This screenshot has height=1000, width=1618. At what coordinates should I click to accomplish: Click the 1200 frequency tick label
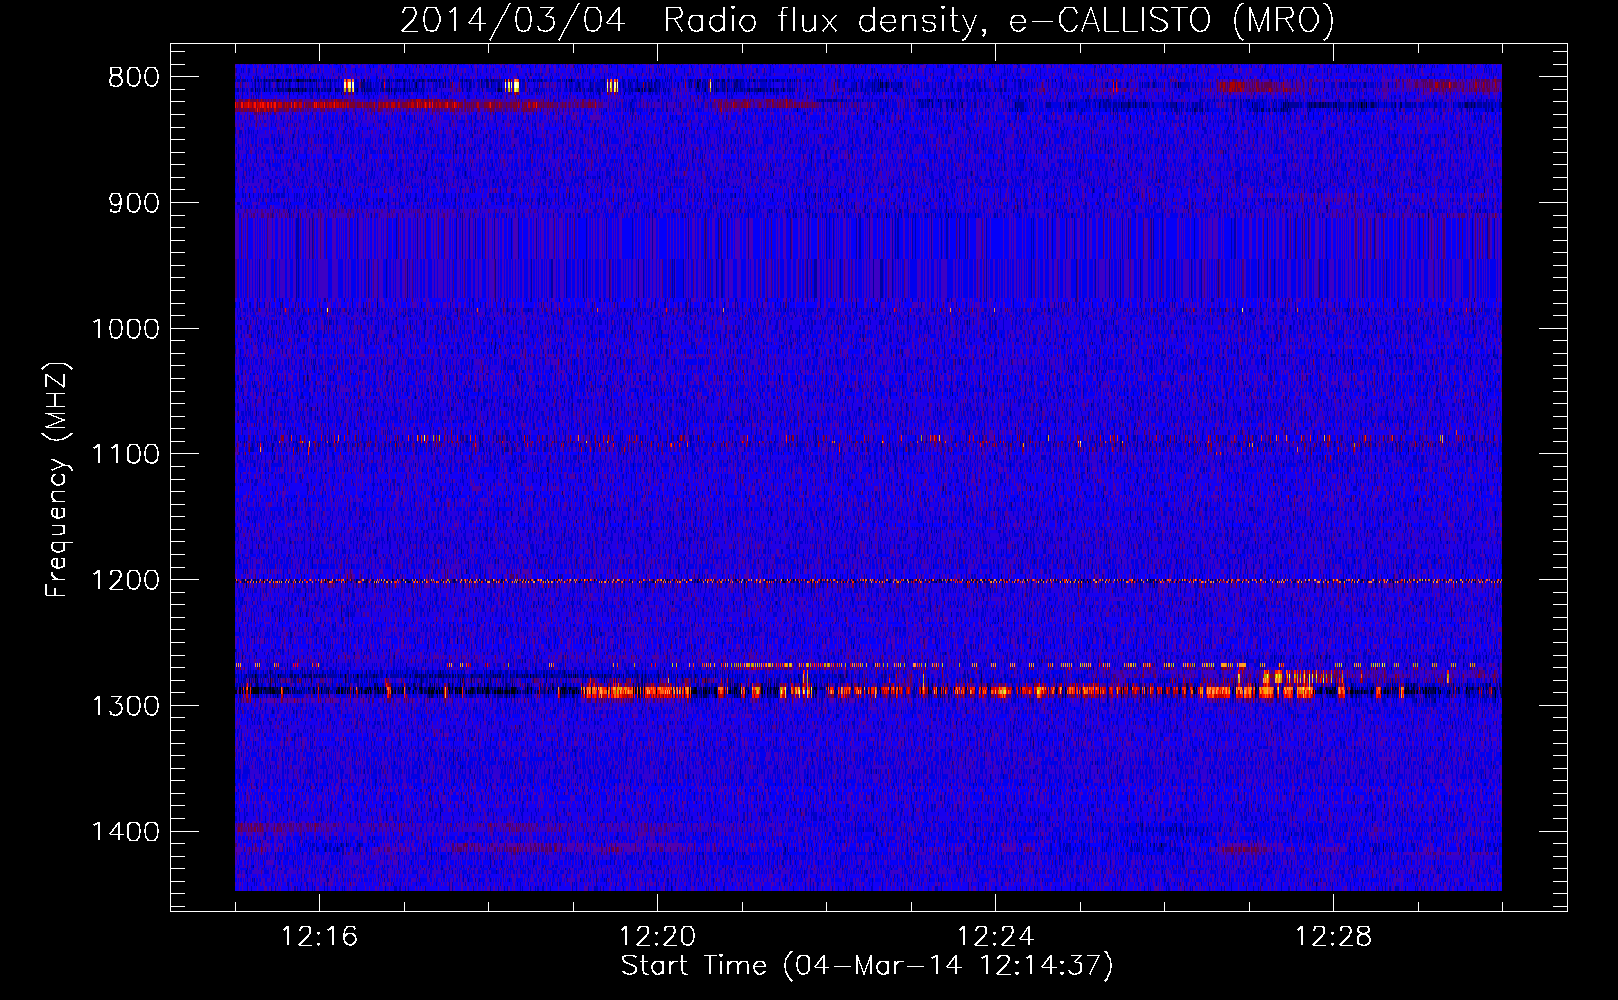coord(125,580)
